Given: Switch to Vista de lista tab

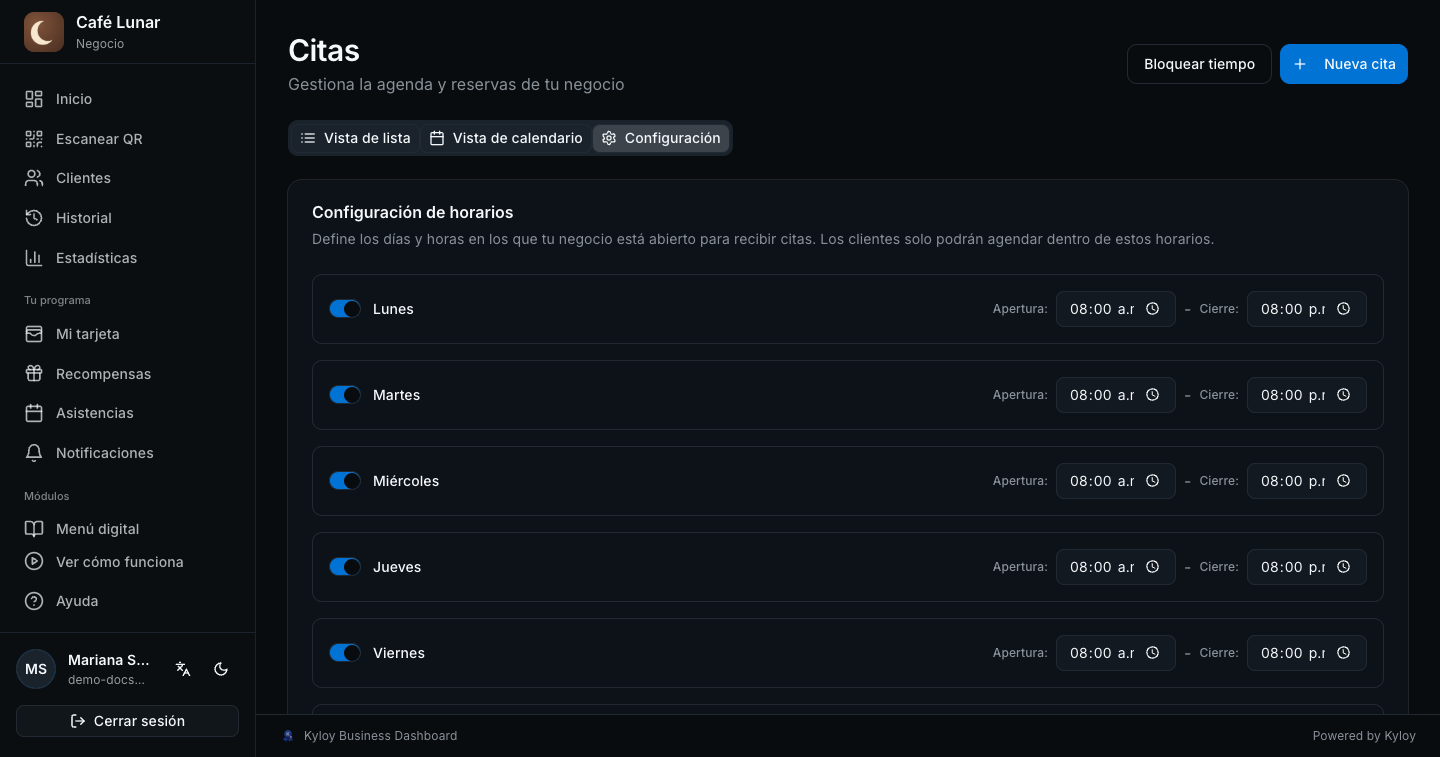Looking at the screenshot, I should [x=355, y=138].
